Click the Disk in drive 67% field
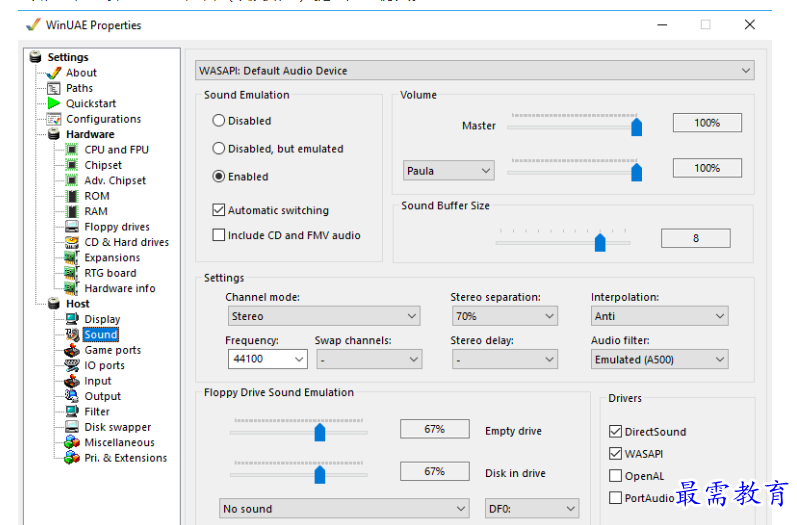 click(435, 471)
